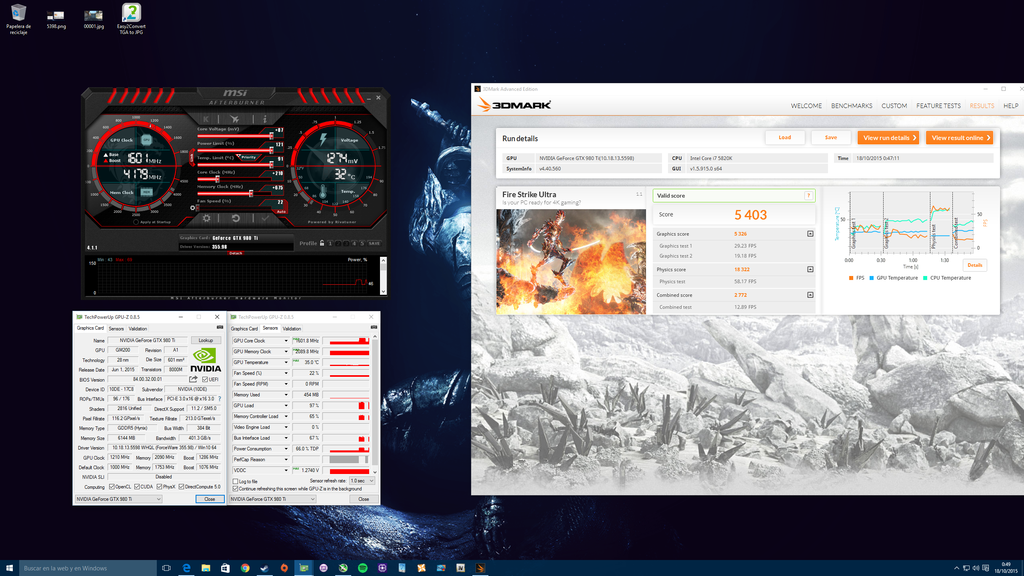Open MSI Afterburner settings gear
Viewport: 1024px width, 576px height.
pyautogui.click(x=206, y=219)
